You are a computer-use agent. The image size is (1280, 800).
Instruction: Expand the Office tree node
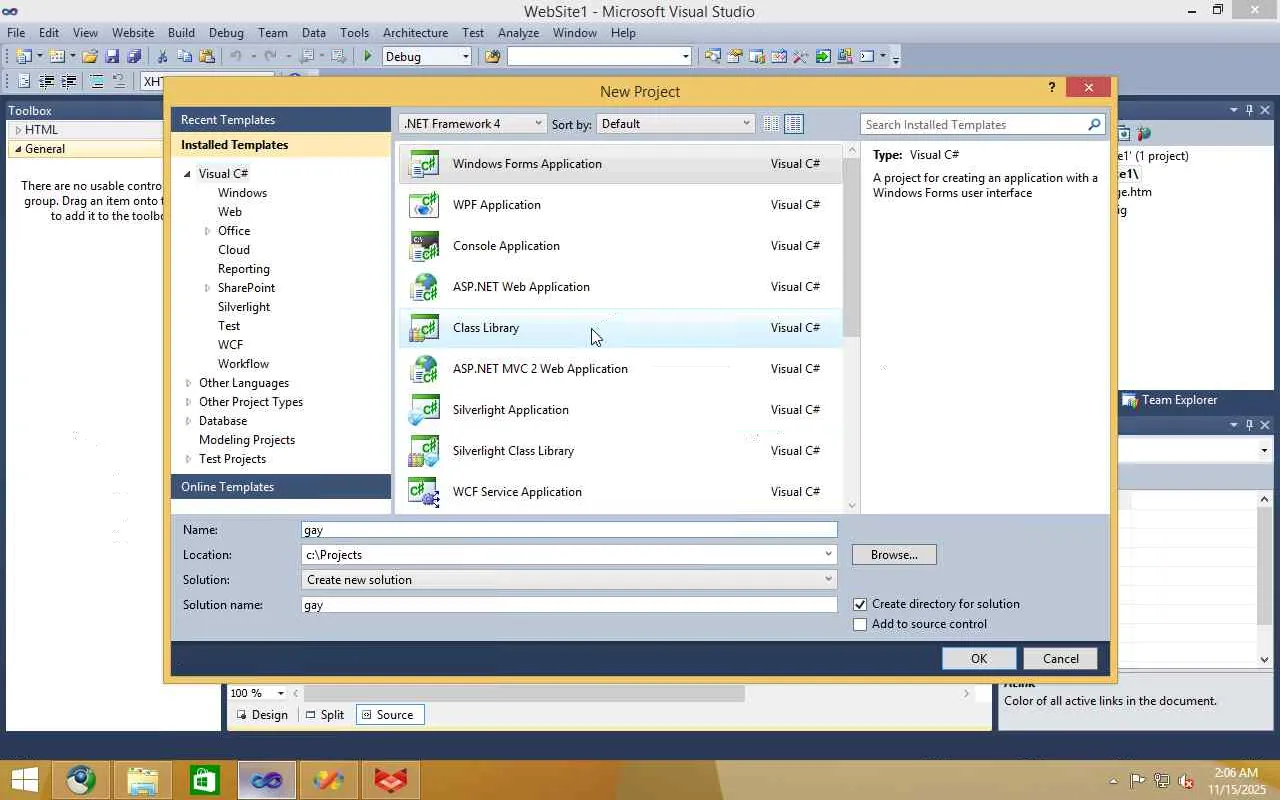coord(208,231)
